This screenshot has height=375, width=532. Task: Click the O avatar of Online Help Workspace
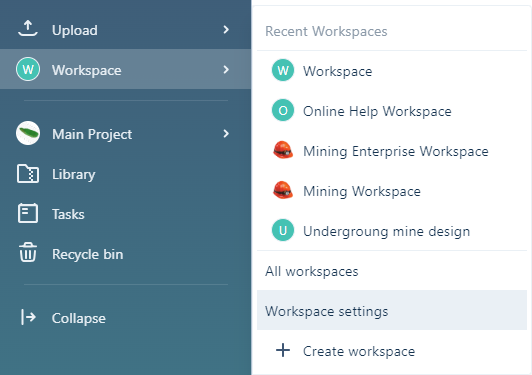[x=283, y=110]
